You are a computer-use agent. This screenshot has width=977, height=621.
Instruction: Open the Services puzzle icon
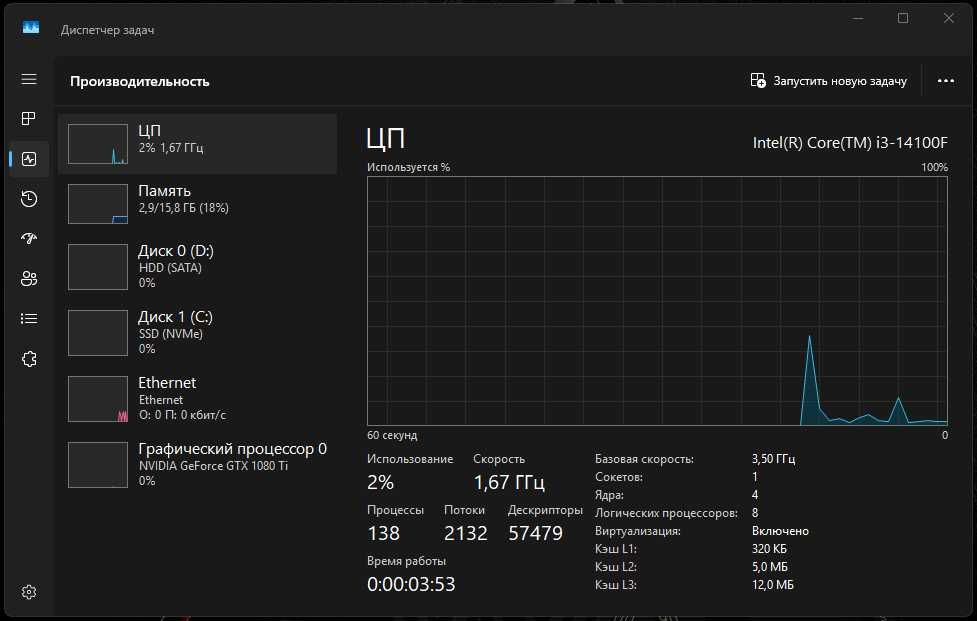coord(29,359)
